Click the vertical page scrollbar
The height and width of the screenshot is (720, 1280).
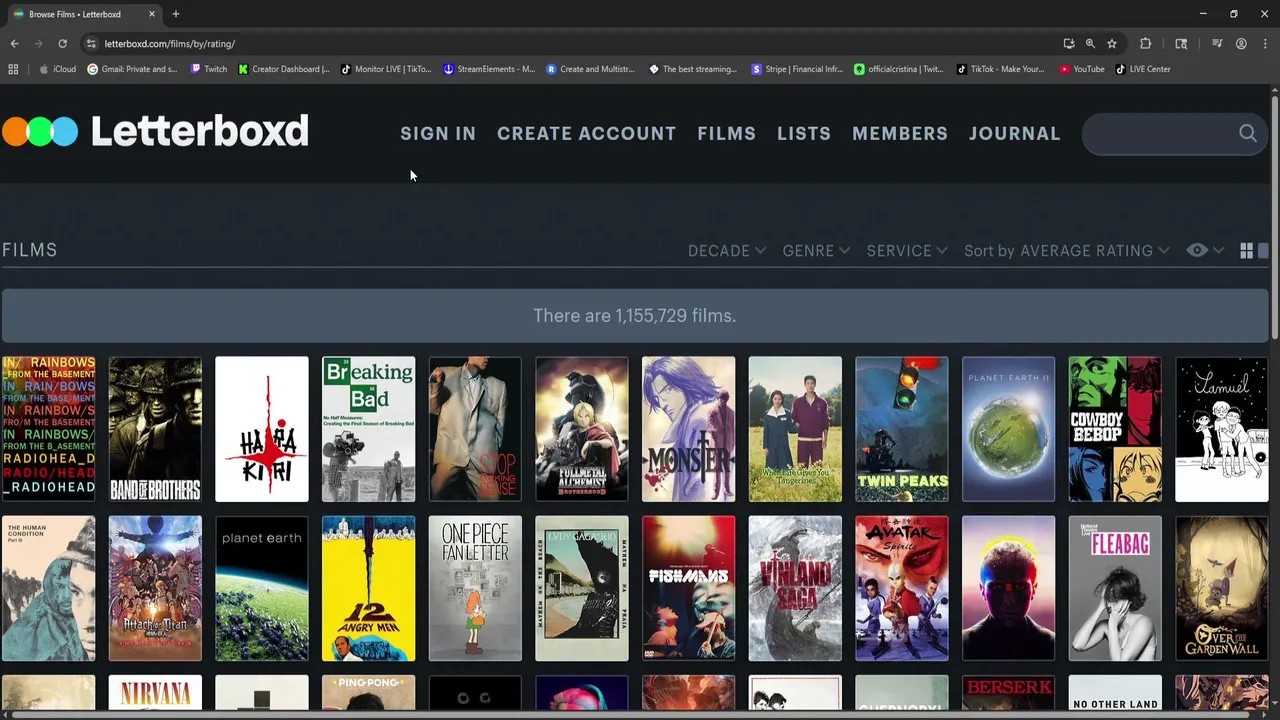coord(1275,215)
